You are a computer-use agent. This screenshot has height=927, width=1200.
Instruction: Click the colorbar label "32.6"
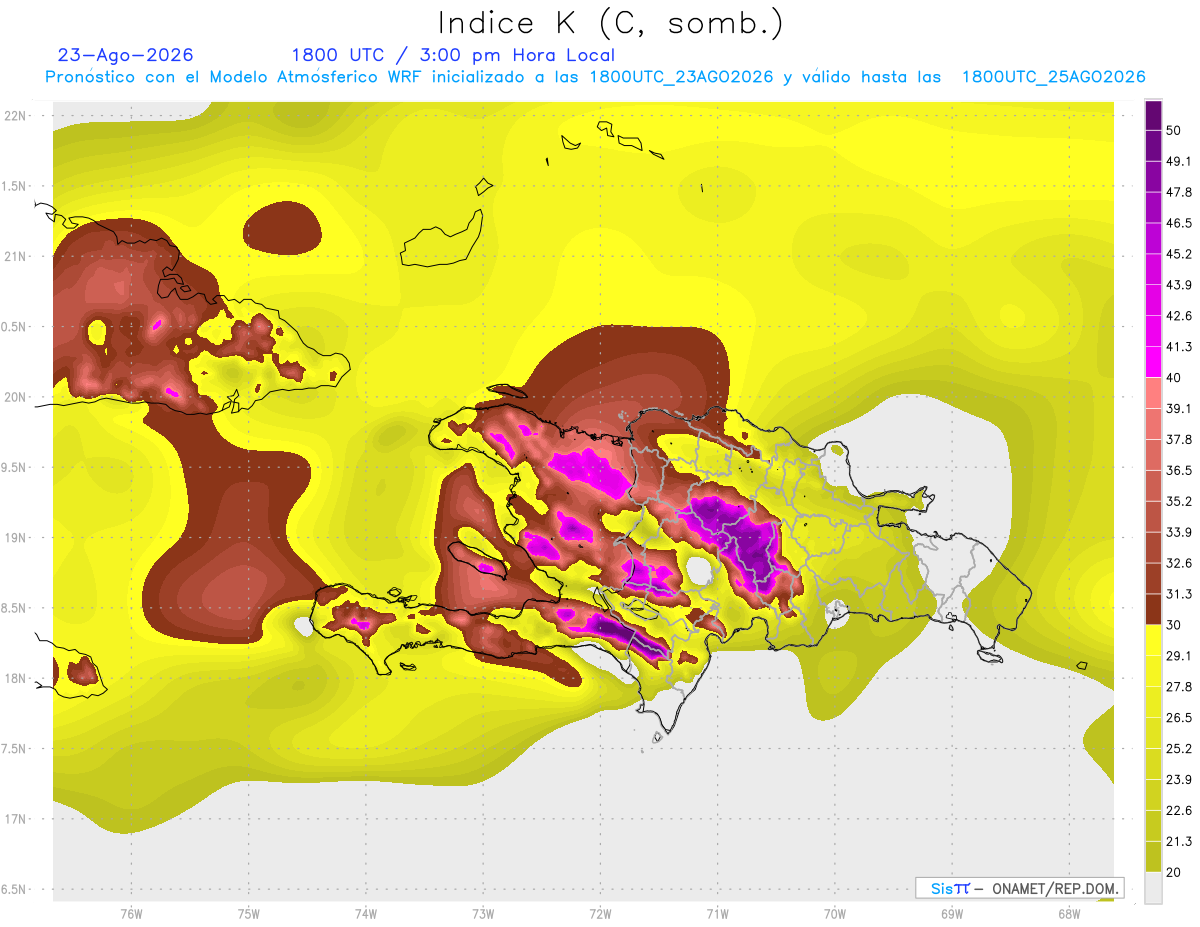[1178, 563]
